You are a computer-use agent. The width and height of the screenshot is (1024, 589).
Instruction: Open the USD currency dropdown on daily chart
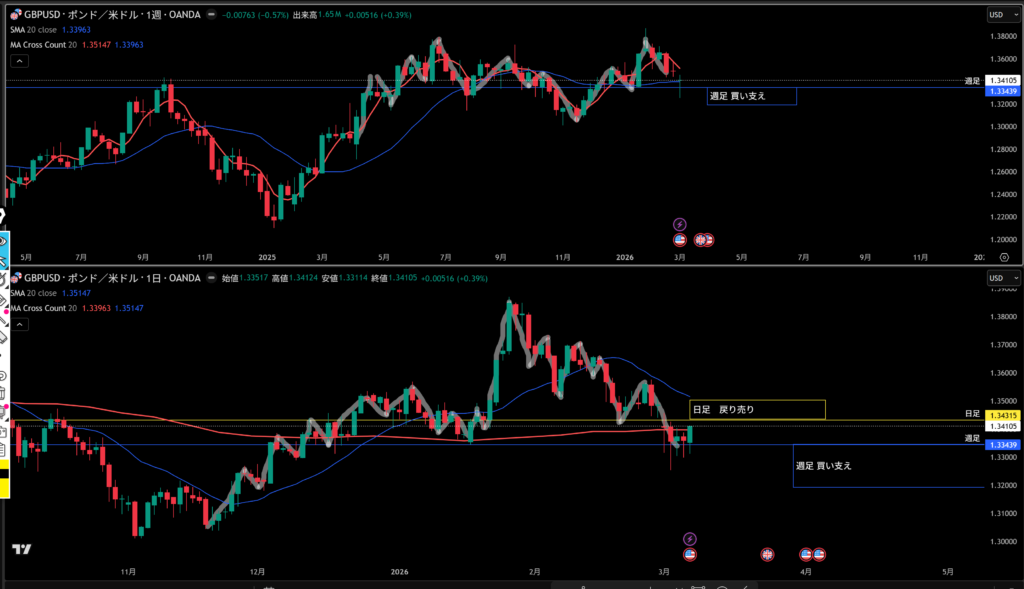(x=1001, y=278)
